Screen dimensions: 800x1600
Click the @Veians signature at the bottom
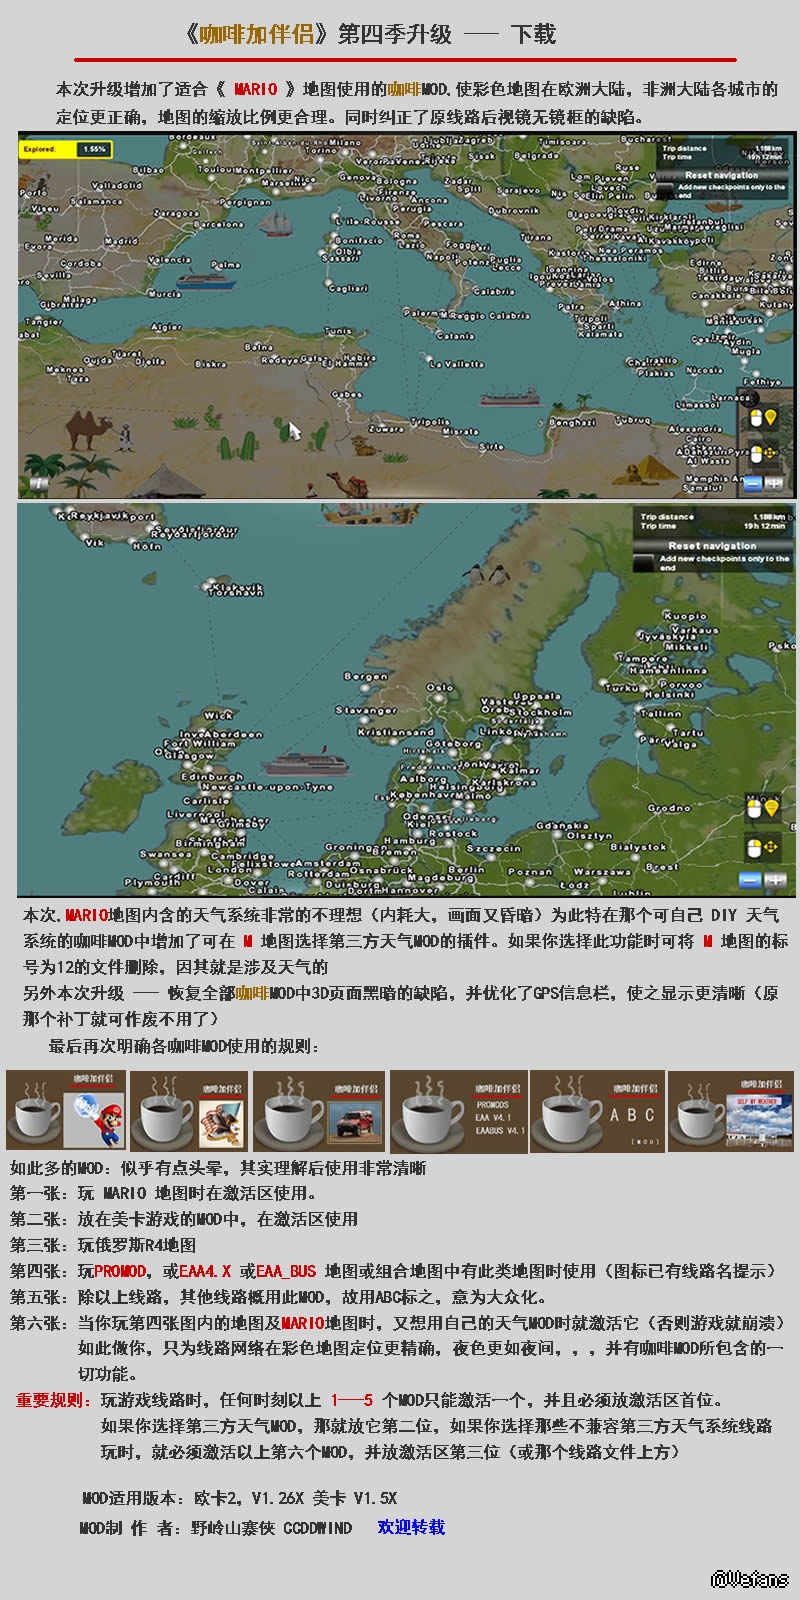coord(749,1579)
